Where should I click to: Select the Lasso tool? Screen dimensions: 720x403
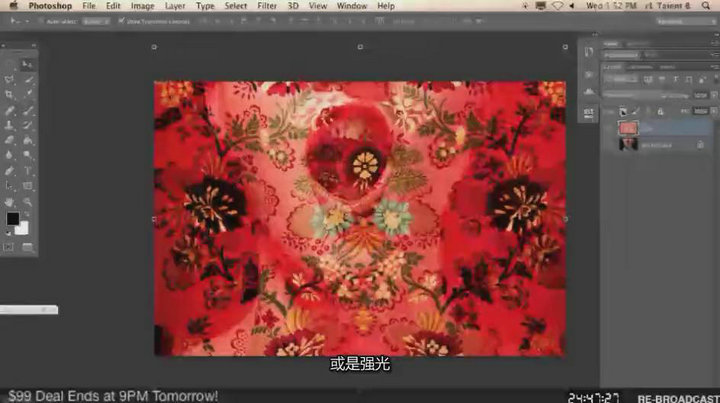click(x=10, y=79)
